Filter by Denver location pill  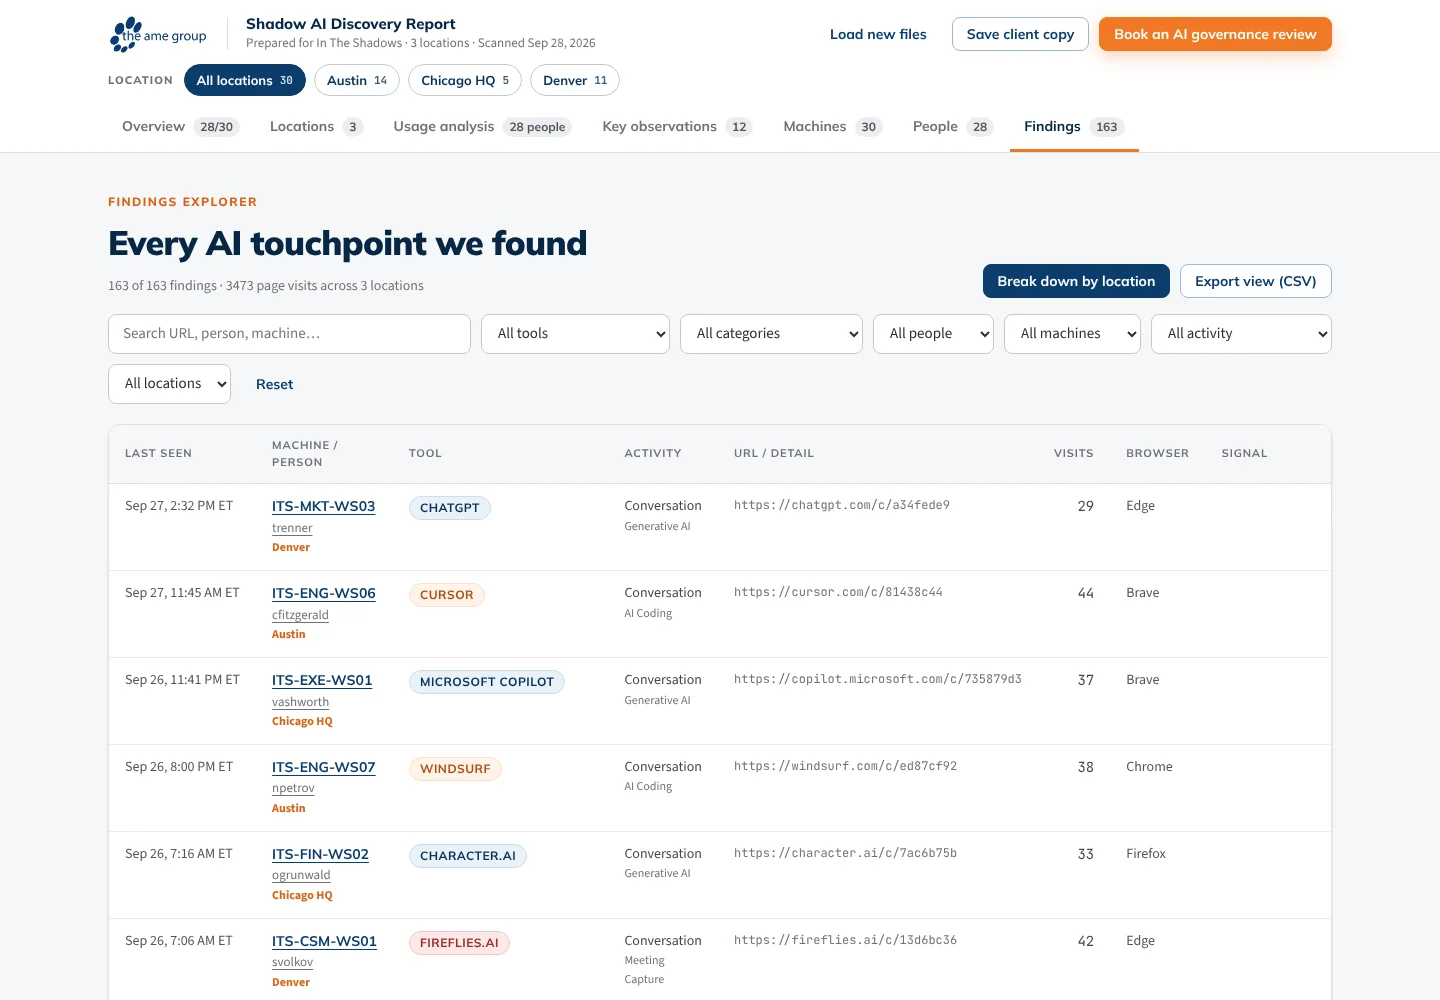(x=575, y=80)
